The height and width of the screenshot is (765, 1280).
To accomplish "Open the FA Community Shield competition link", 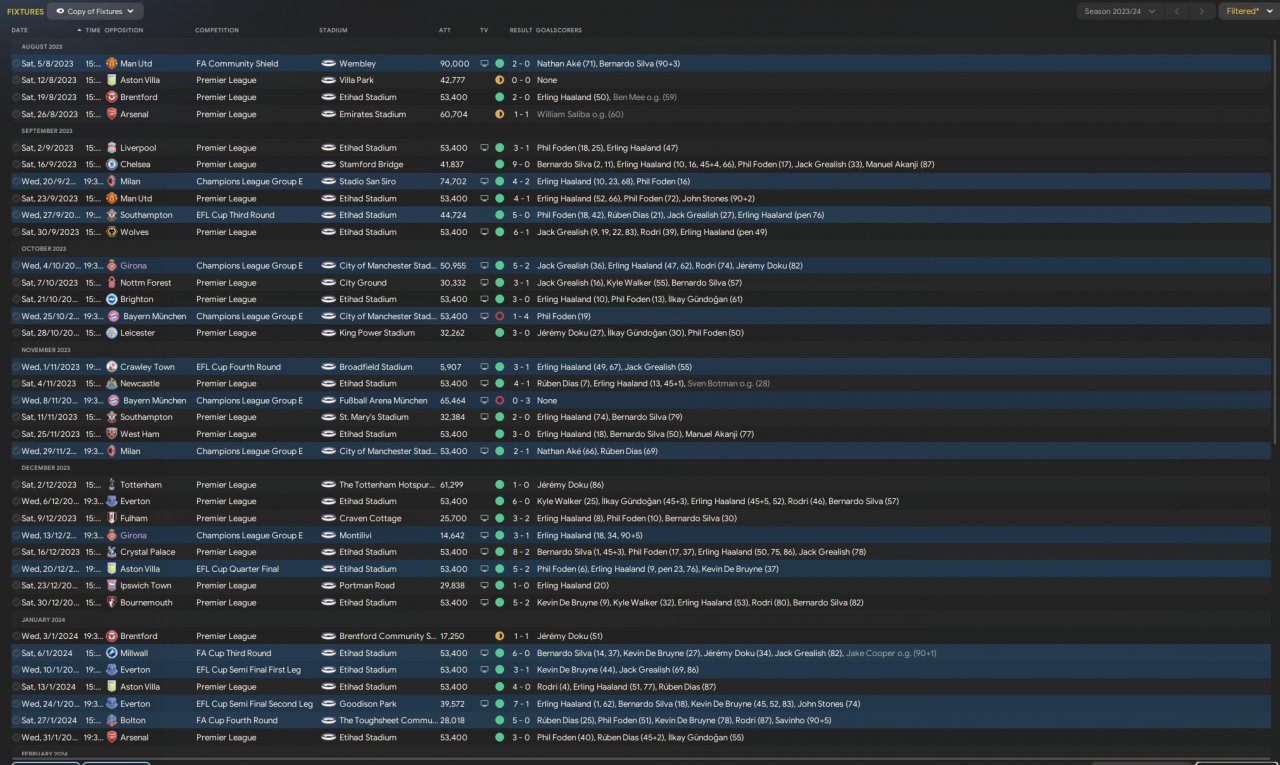I will 238,64.
